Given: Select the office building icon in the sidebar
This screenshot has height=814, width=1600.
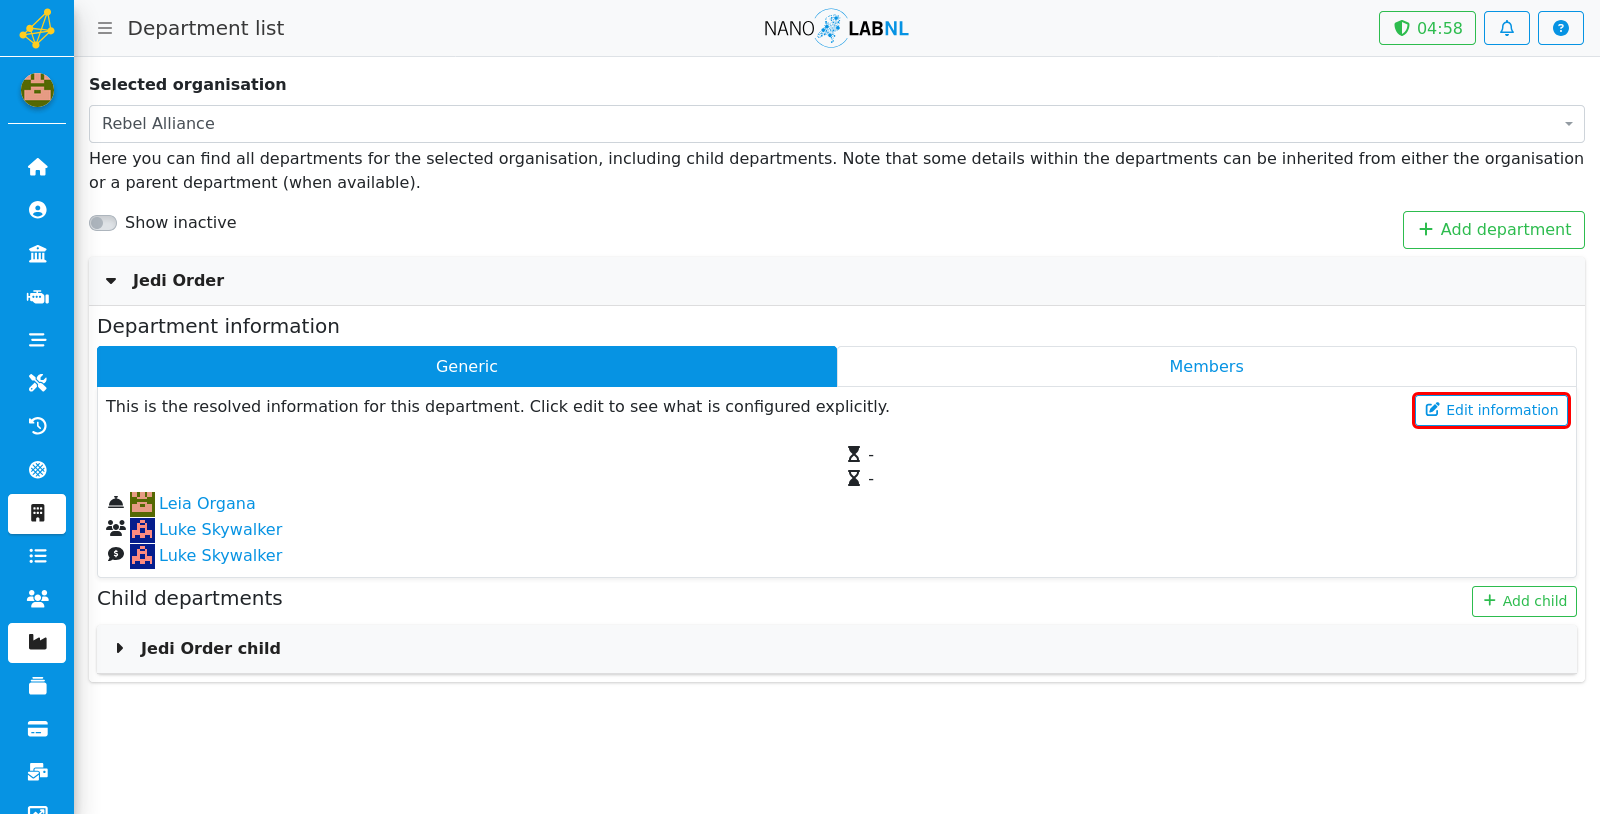Looking at the screenshot, I should pyautogui.click(x=37, y=514).
